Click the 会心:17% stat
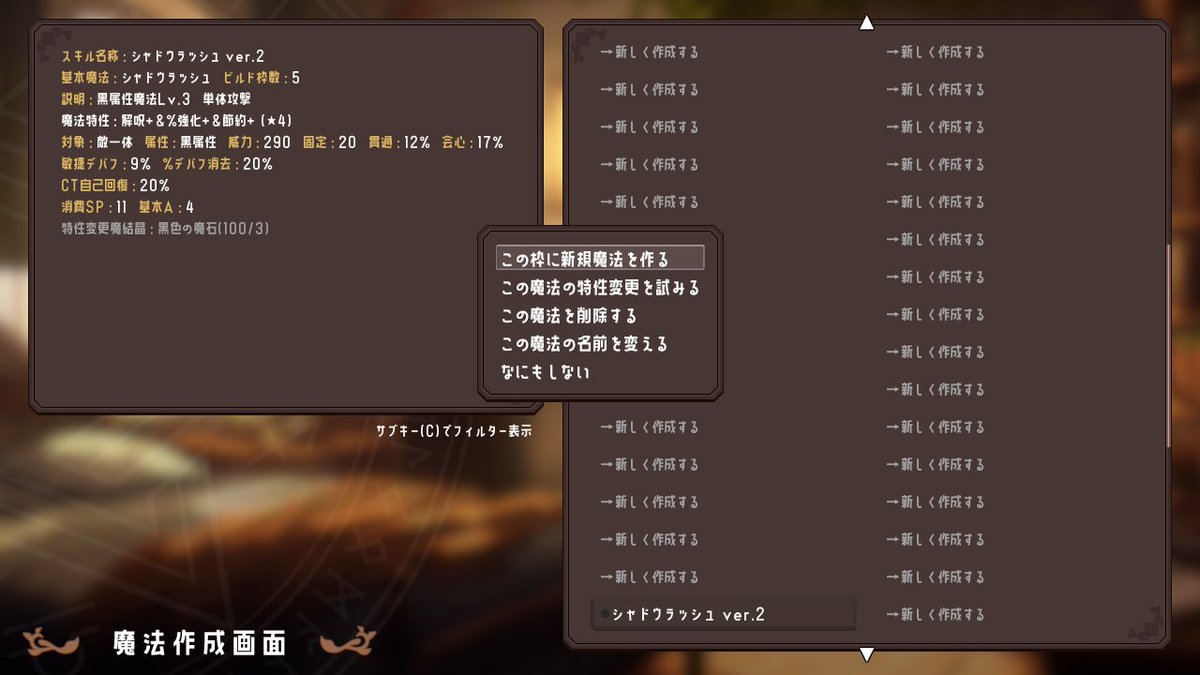The height and width of the screenshot is (675, 1200). (473, 142)
